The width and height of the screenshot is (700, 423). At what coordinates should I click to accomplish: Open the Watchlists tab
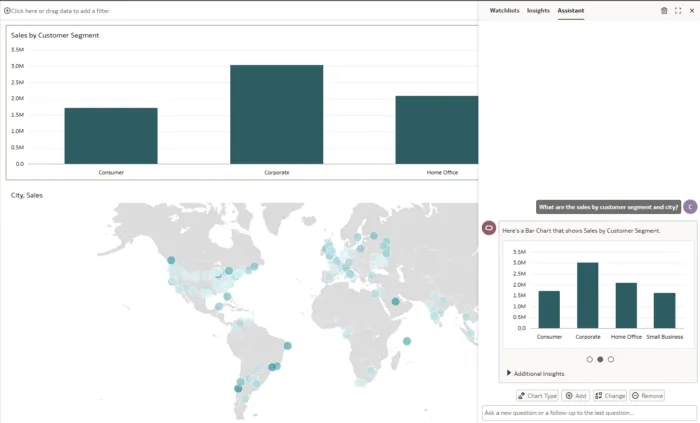[x=504, y=11]
